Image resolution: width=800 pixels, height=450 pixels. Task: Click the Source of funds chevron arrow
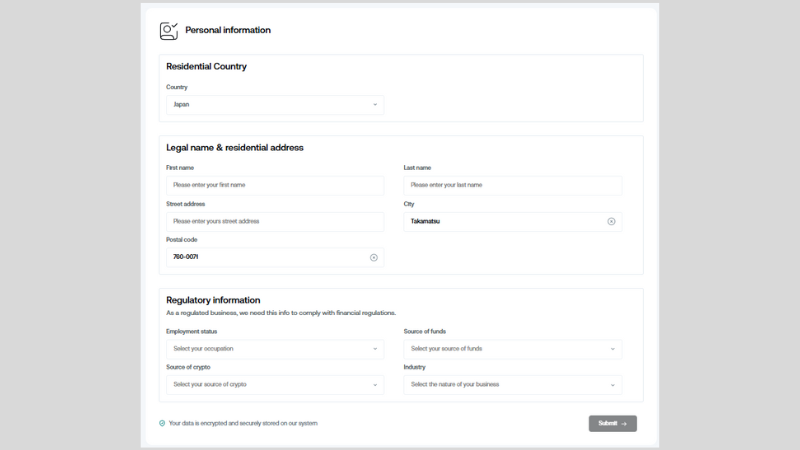click(613, 349)
